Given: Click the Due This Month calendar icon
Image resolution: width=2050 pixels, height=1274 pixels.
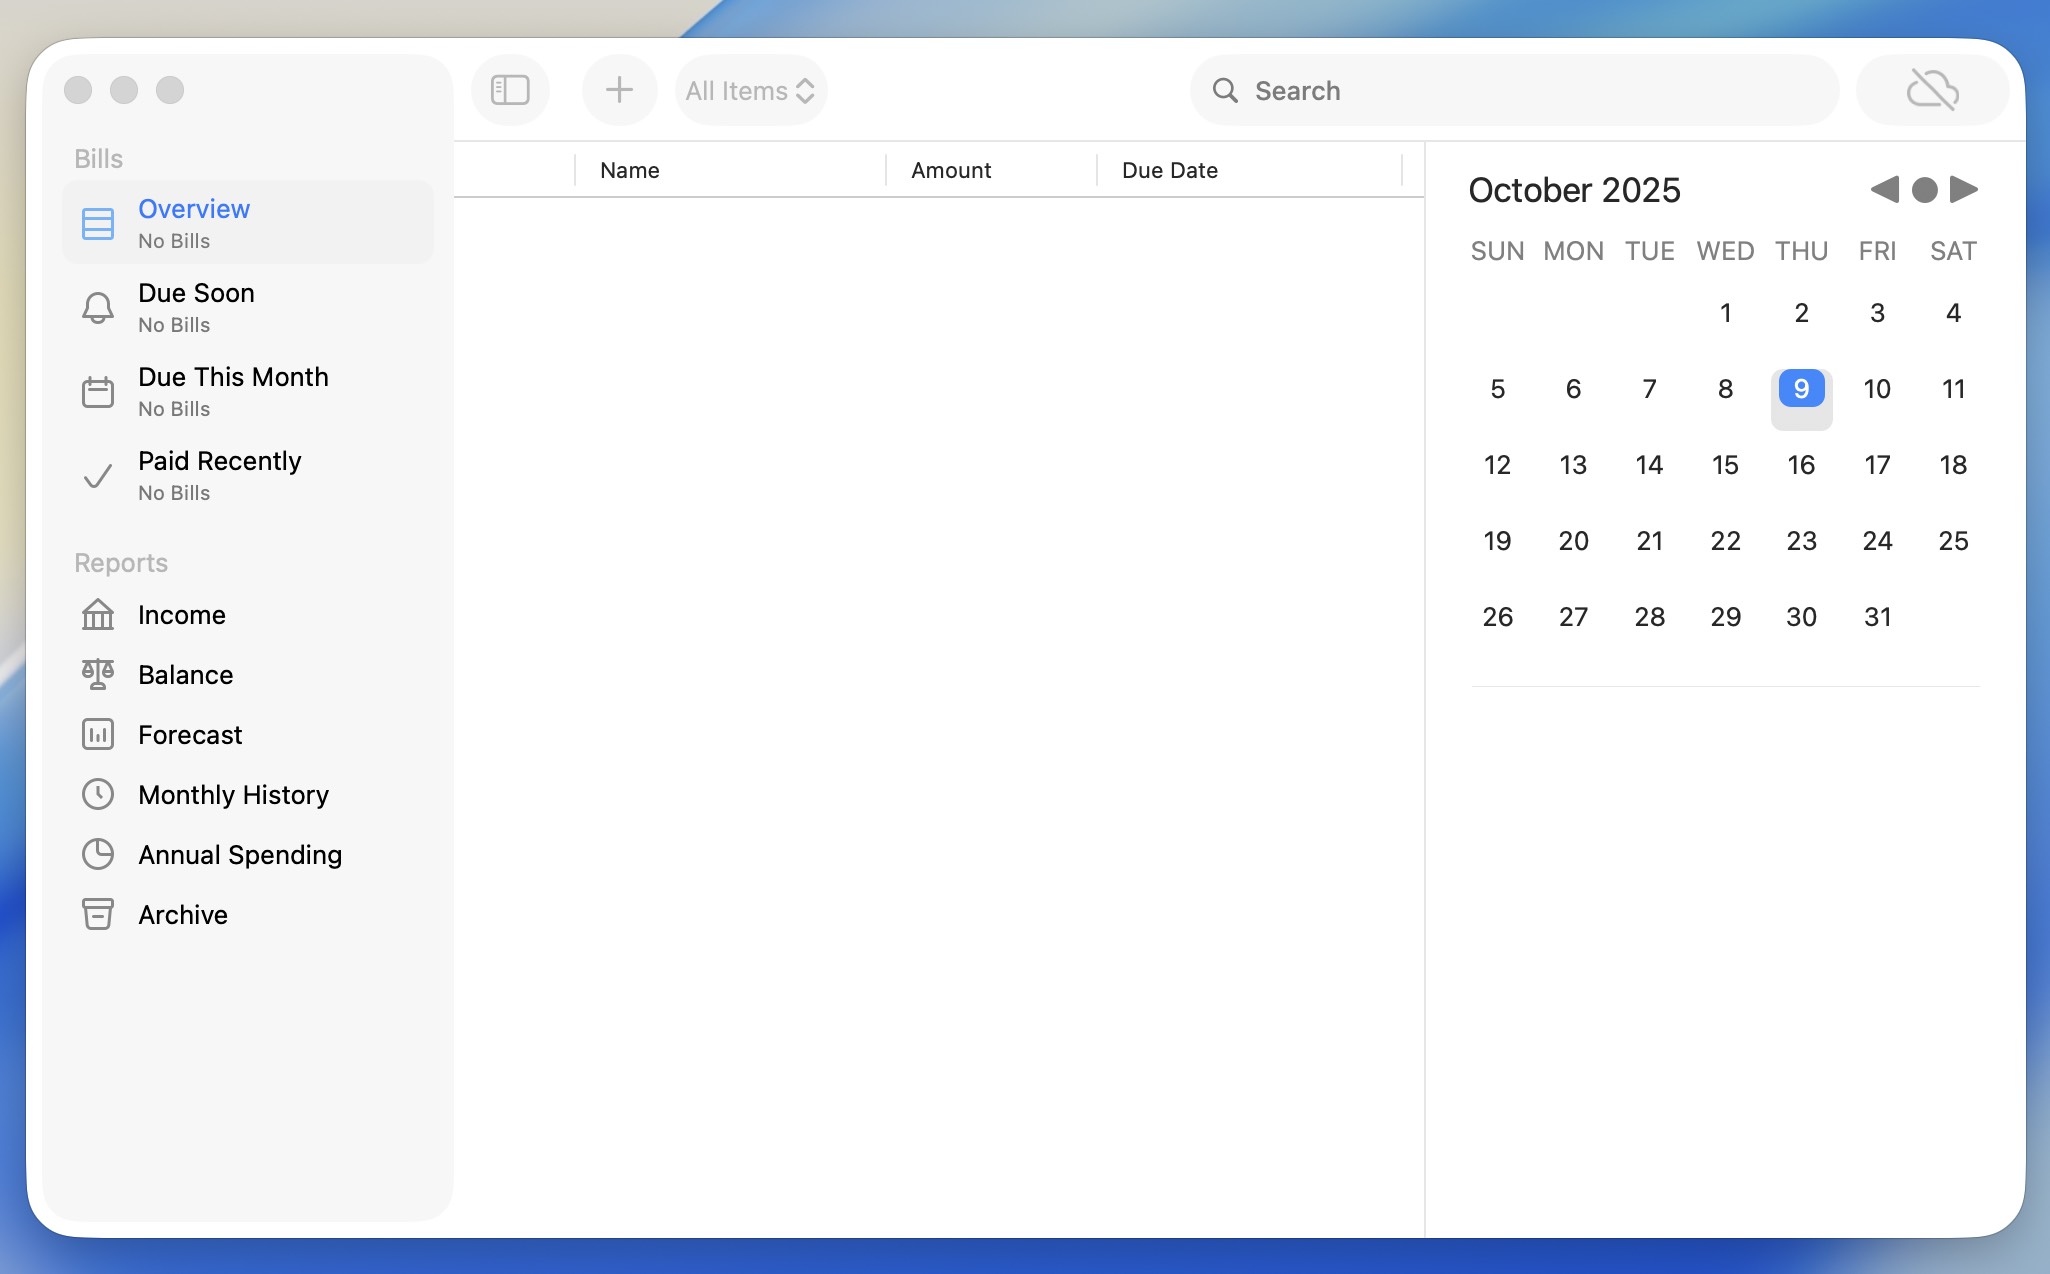Looking at the screenshot, I should (x=98, y=391).
